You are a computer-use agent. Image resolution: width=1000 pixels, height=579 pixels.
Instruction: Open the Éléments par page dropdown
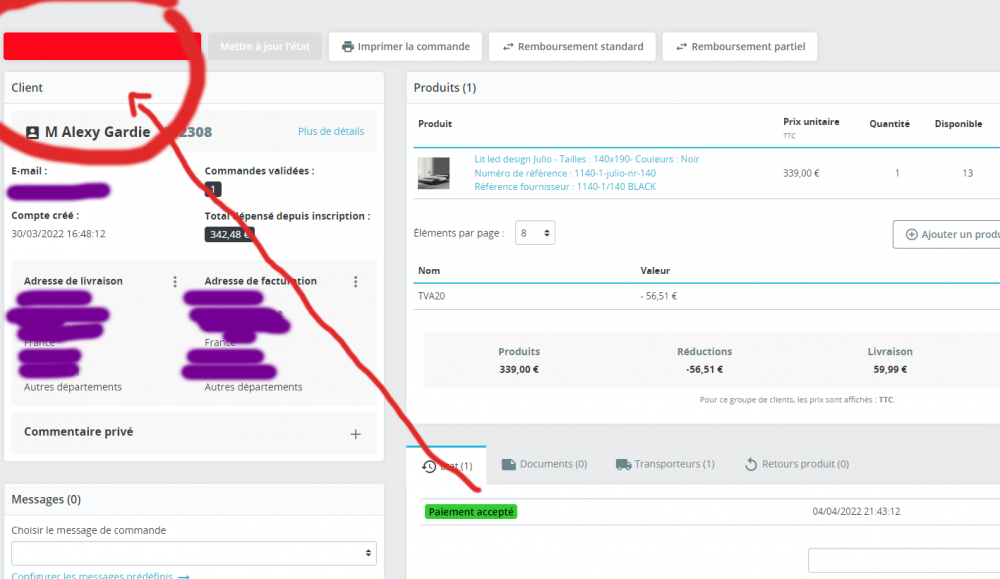(x=537, y=232)
